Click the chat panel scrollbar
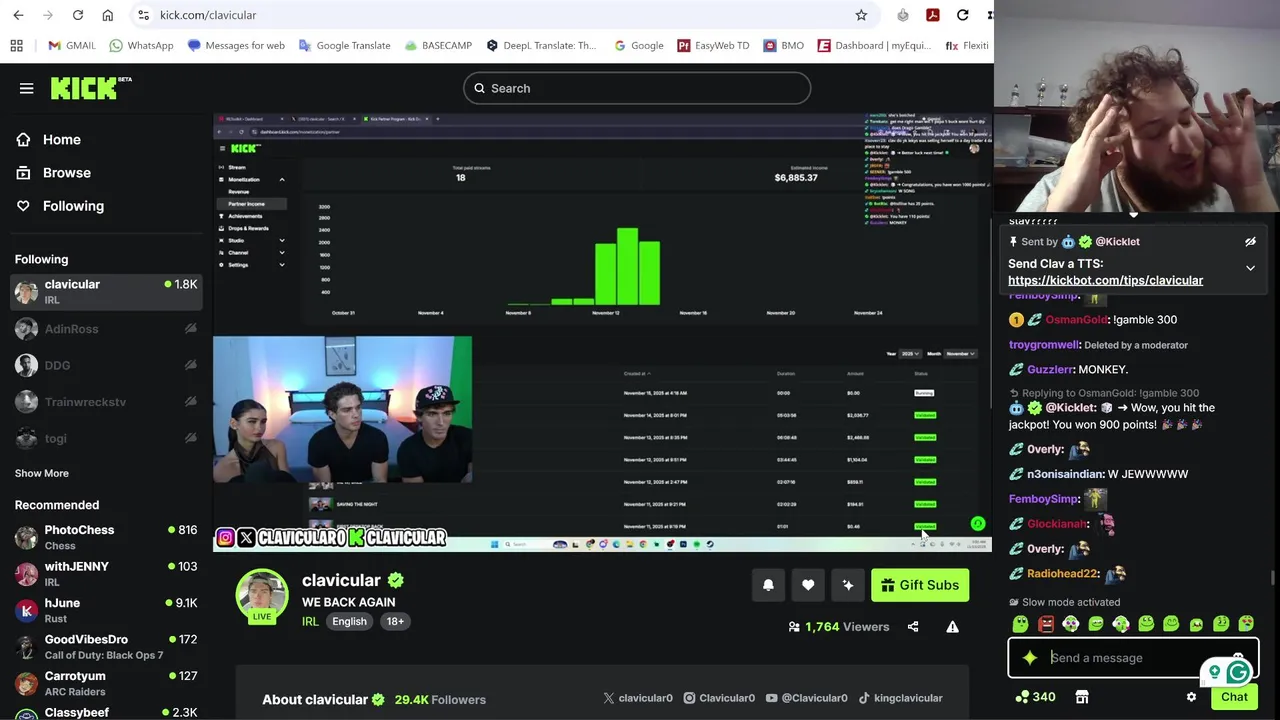The image size is (1280, 720). [x=1273, y=579]
